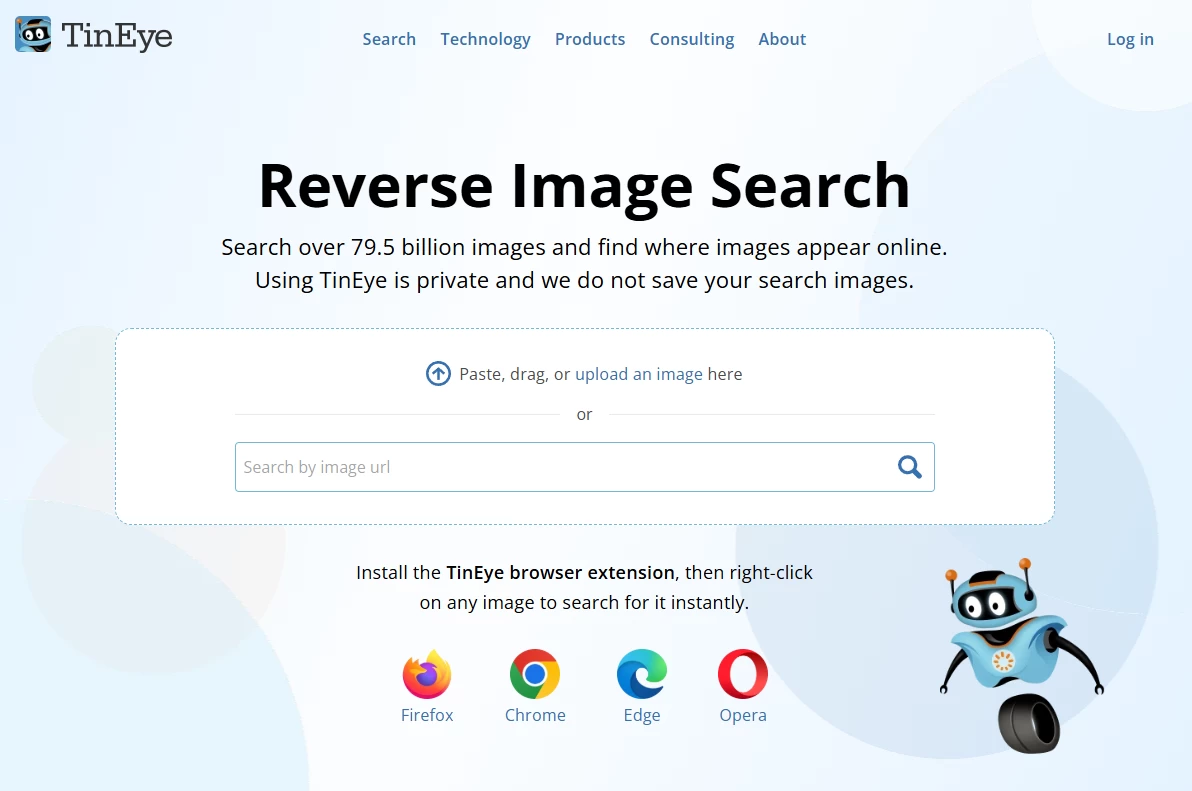Viewport: 1192px width, 791px height.
Task: Go to the Products menu
Action: [x=590, y=40]
